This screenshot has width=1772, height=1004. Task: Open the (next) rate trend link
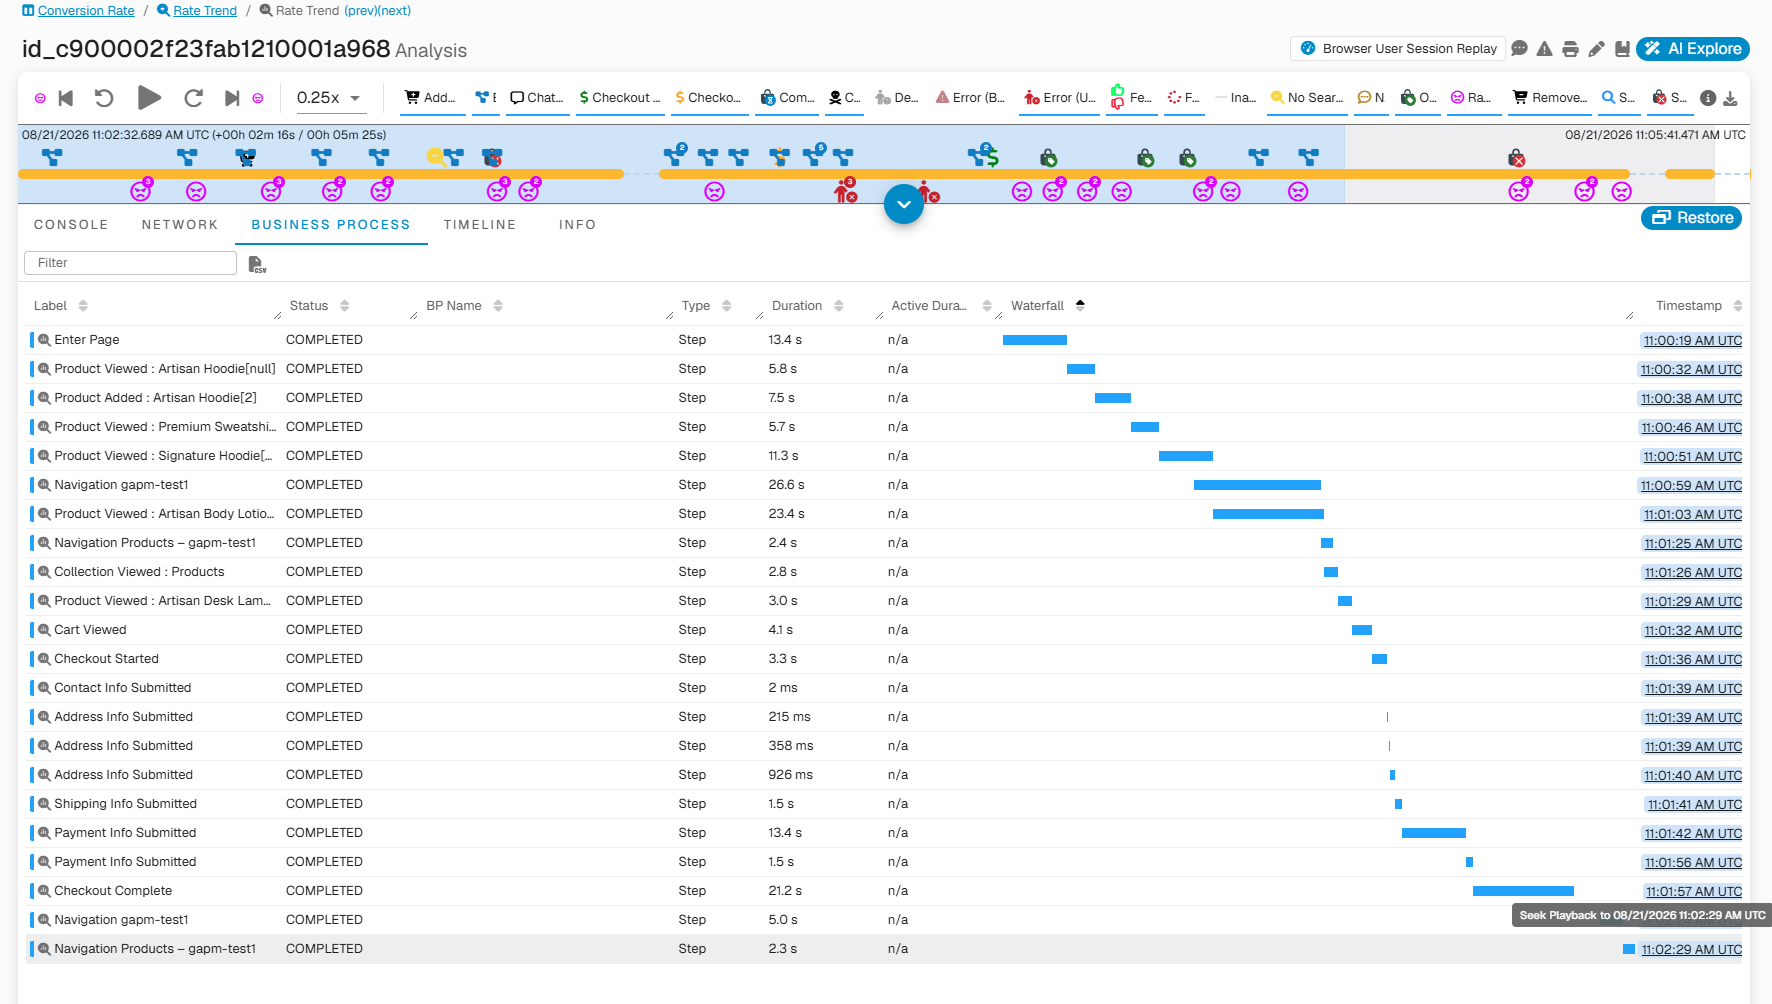point(394,11)
